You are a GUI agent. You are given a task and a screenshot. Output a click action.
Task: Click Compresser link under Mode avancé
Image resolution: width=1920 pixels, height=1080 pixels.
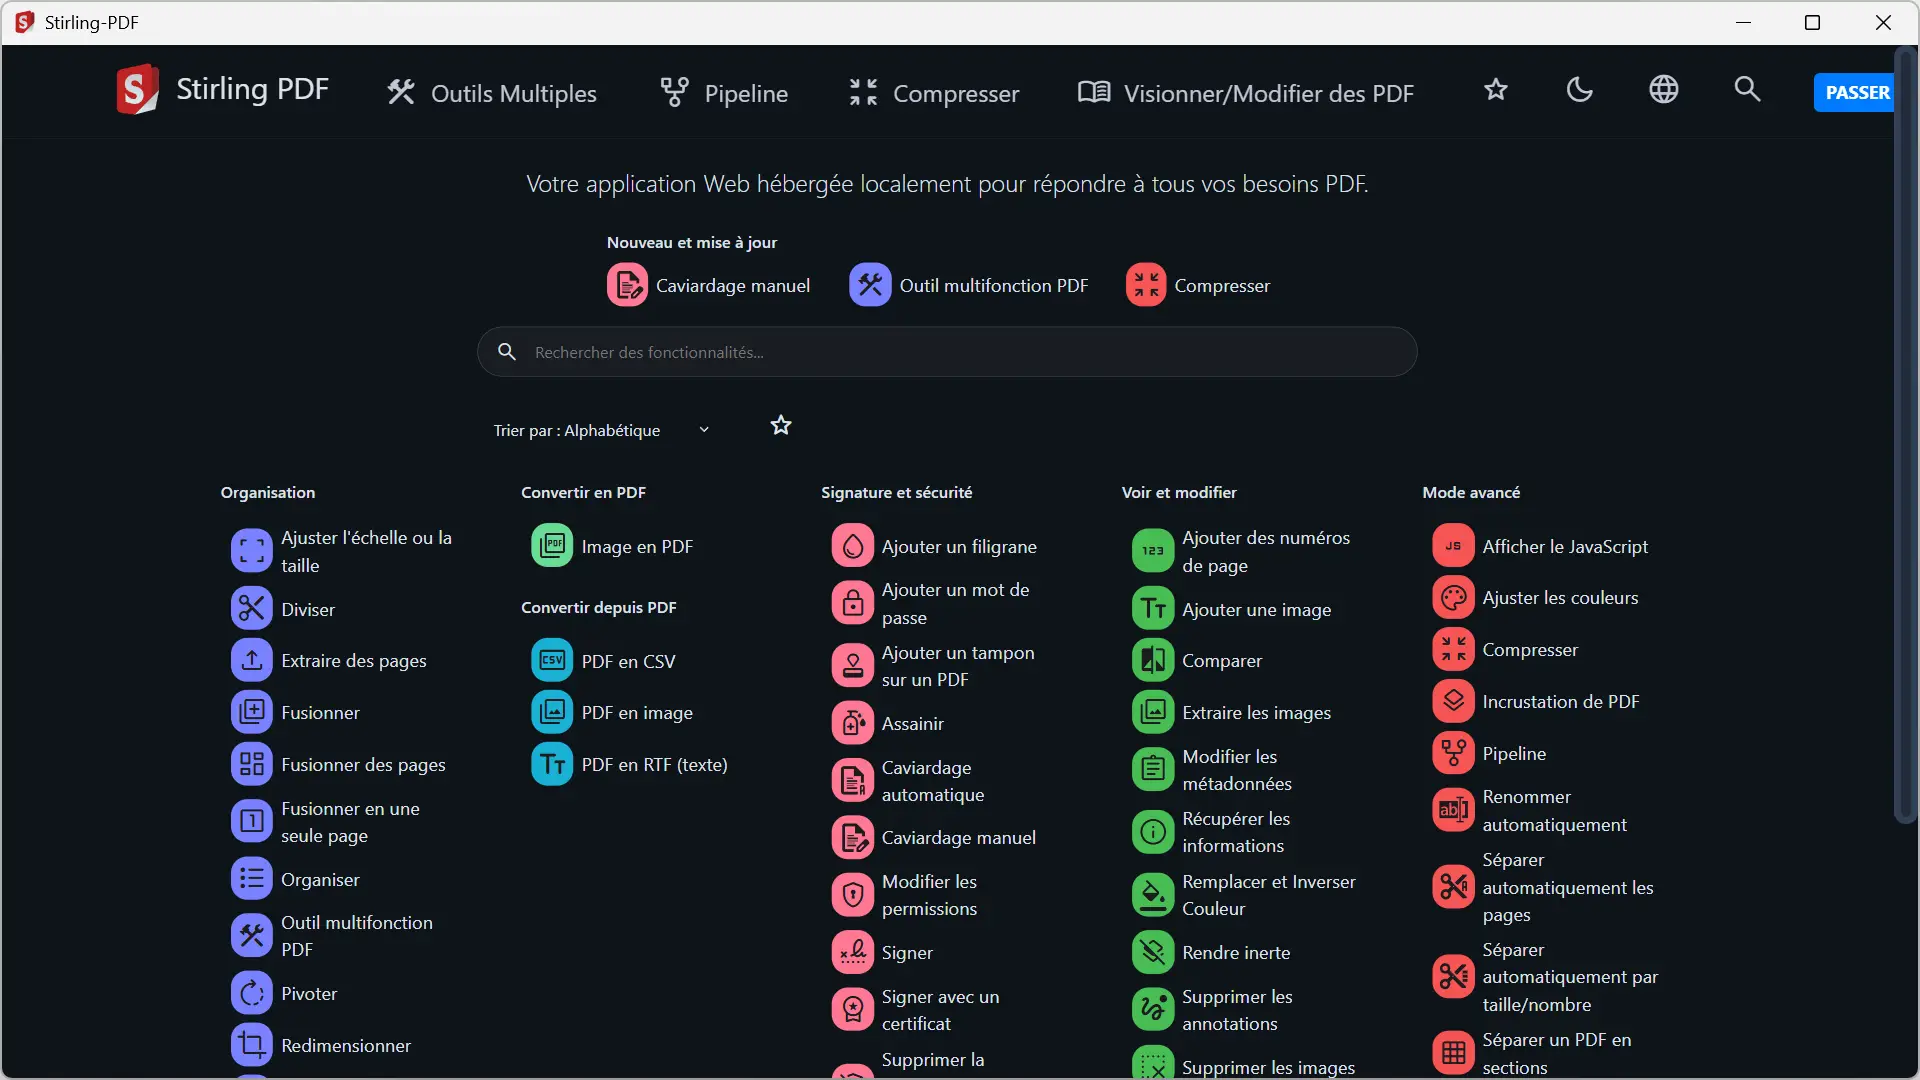(1530, 650)
